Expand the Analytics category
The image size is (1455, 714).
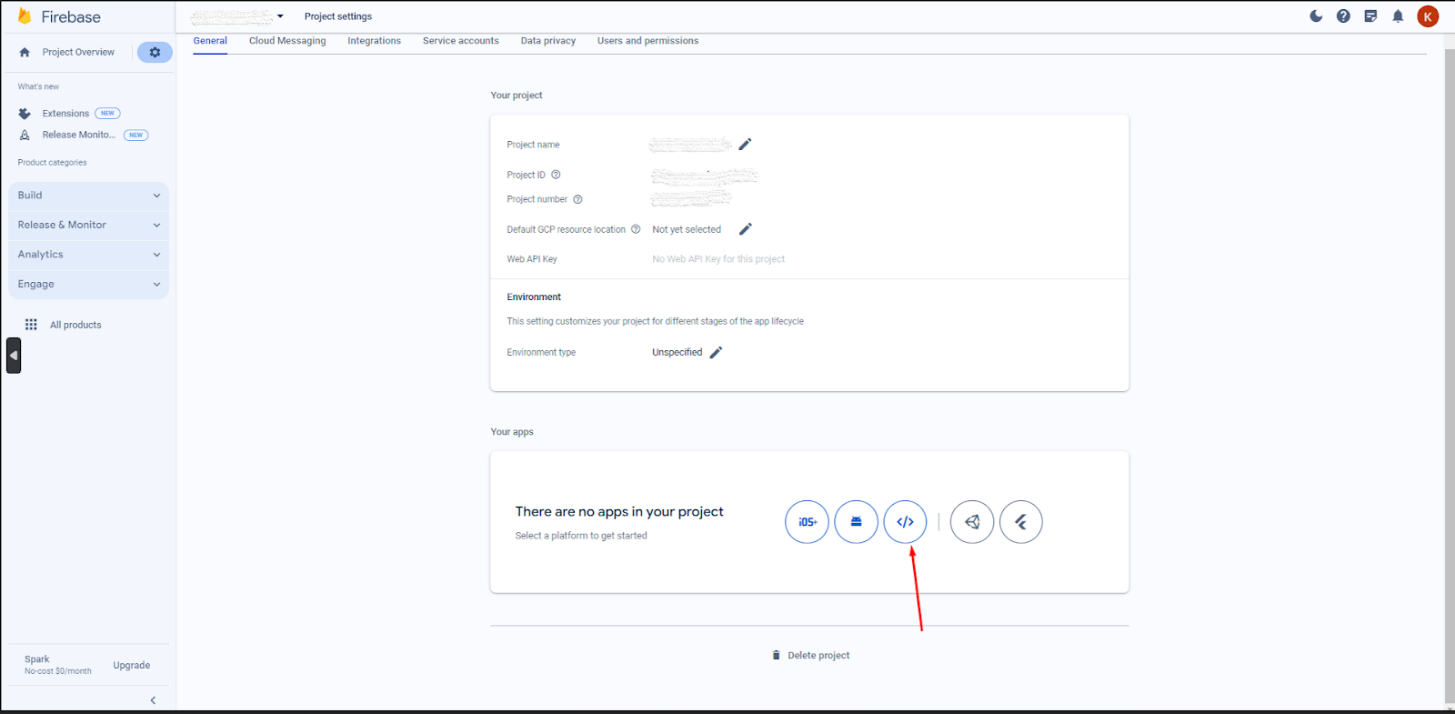click(88, 255)
